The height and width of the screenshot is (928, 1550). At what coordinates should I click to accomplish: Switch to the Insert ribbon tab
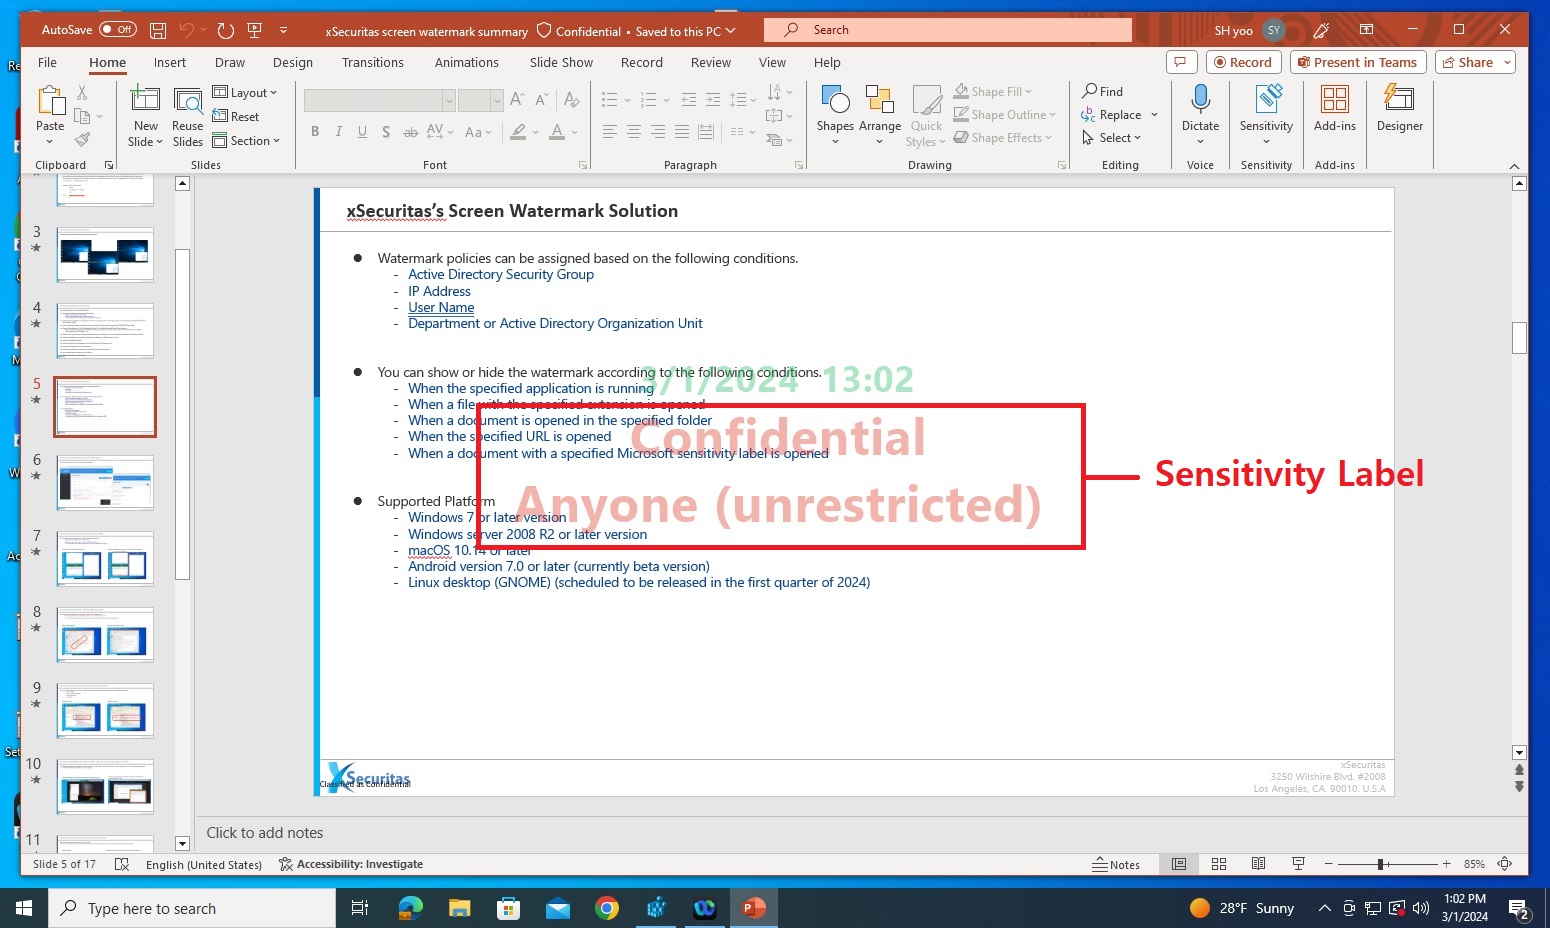pyautogui.click(x=169, y=62)
